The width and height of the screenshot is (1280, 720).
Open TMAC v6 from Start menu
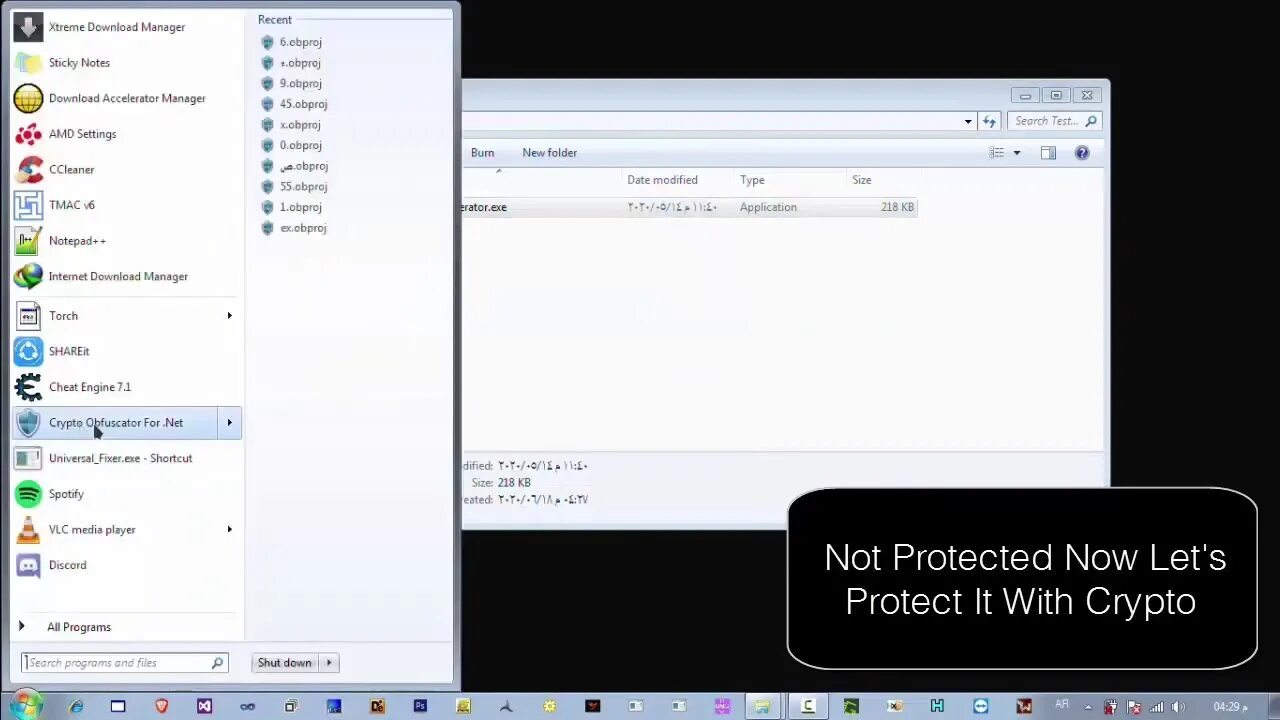click(126, 205)
